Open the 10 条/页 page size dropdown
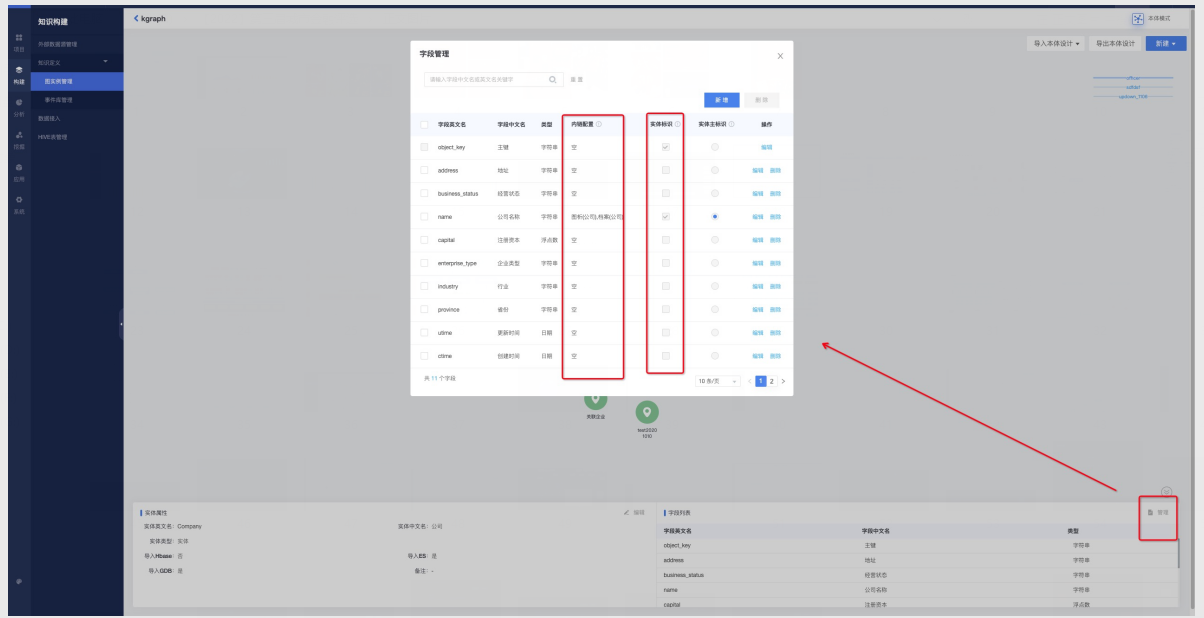The height and width of the screenshot is (618, 1204). tap(718, 381)
